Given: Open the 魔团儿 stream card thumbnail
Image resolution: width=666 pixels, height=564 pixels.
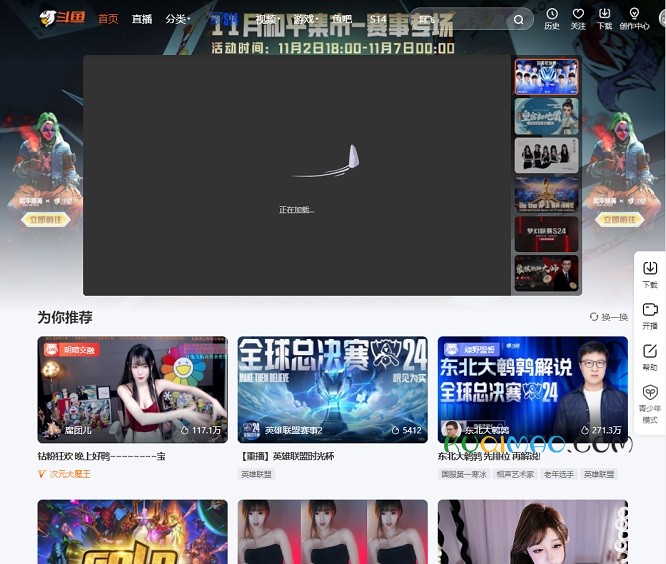Looking at the screenshot, I should (x=133, y=389).
